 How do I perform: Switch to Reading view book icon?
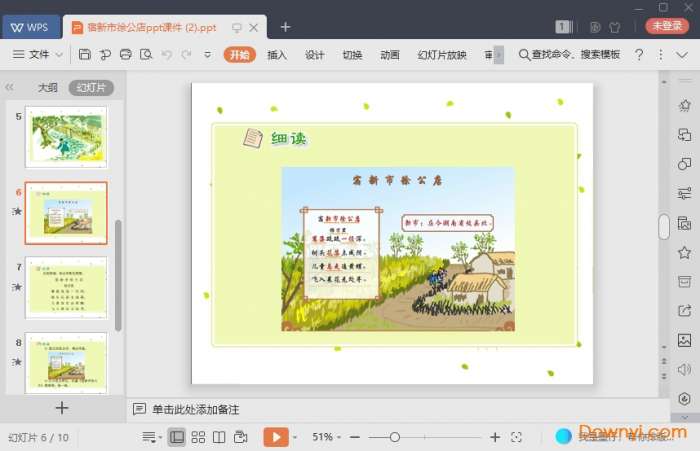tap(219, 437)
